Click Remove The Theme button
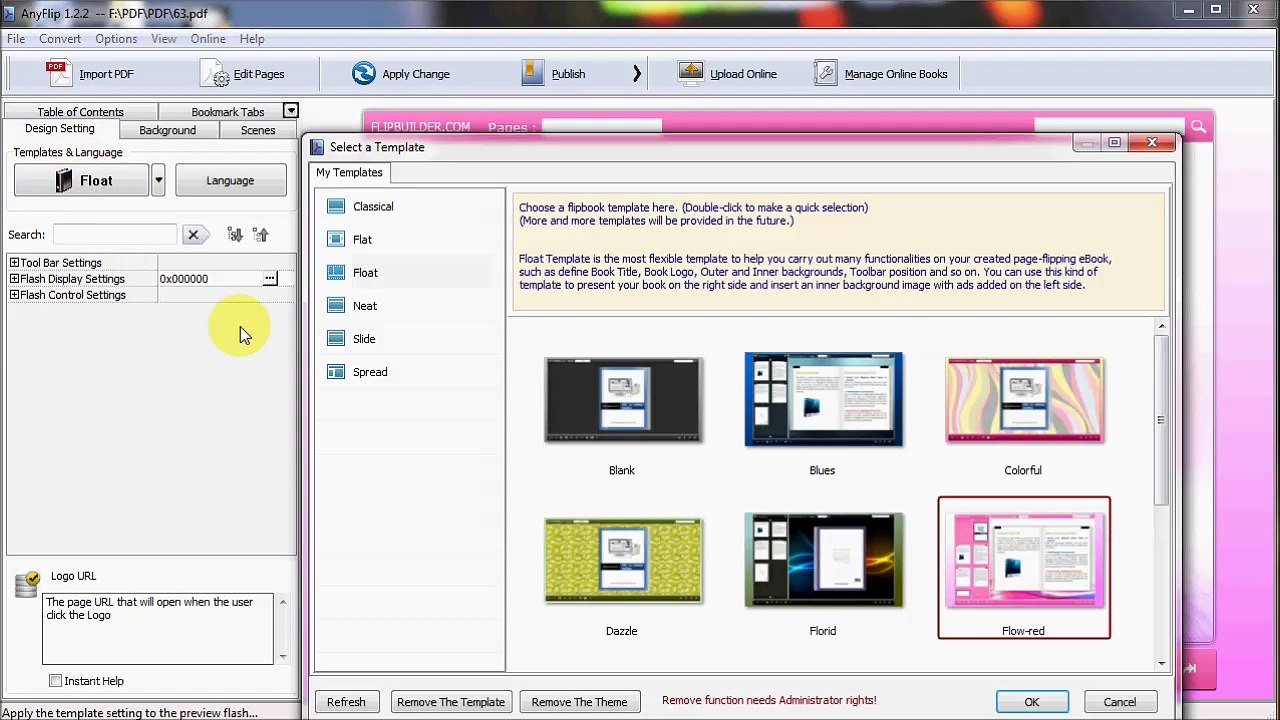1280x720 pixels. point(579,702)
